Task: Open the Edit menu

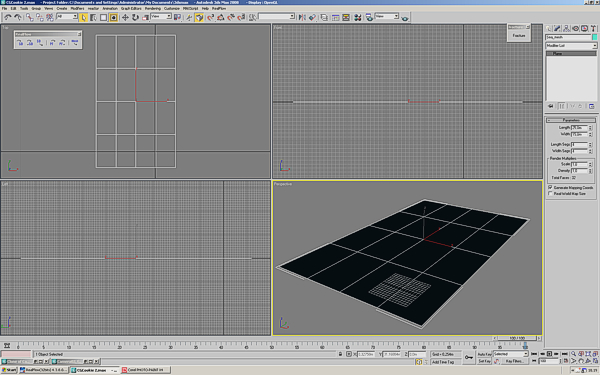Action: point(13,8)
